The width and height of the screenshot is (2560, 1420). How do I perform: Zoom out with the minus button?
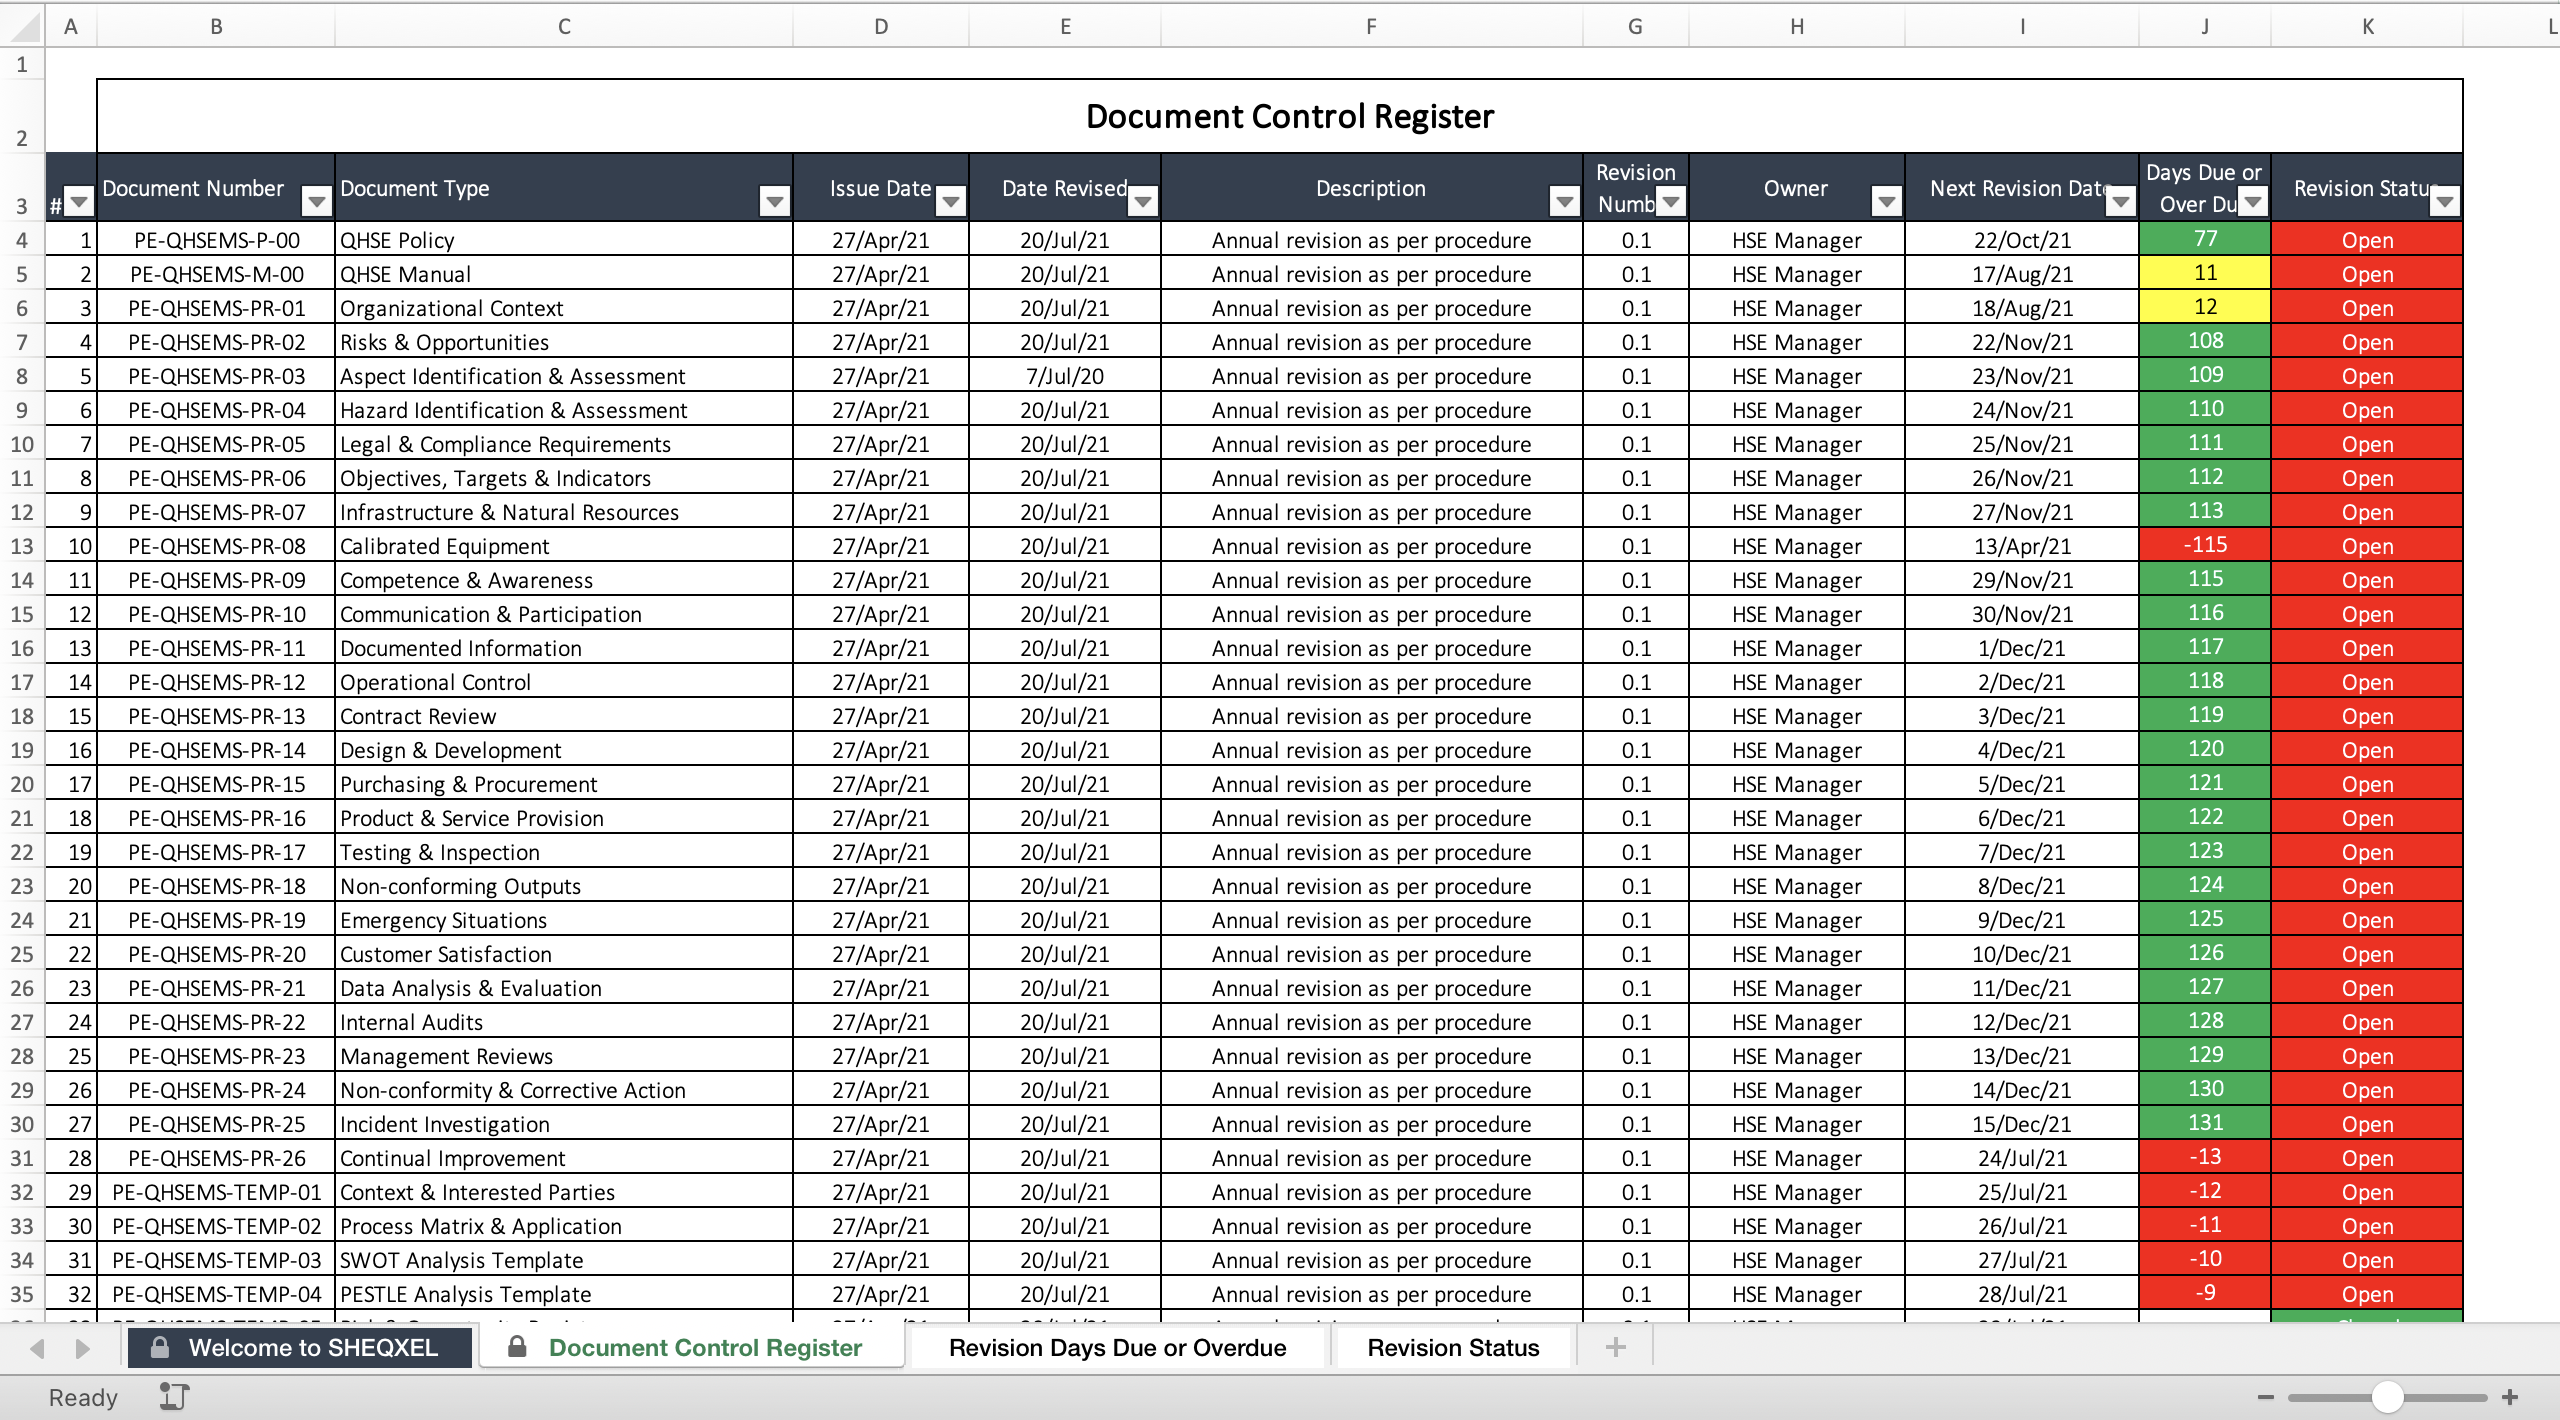pyautogui.click(x=2266, y=1397)
